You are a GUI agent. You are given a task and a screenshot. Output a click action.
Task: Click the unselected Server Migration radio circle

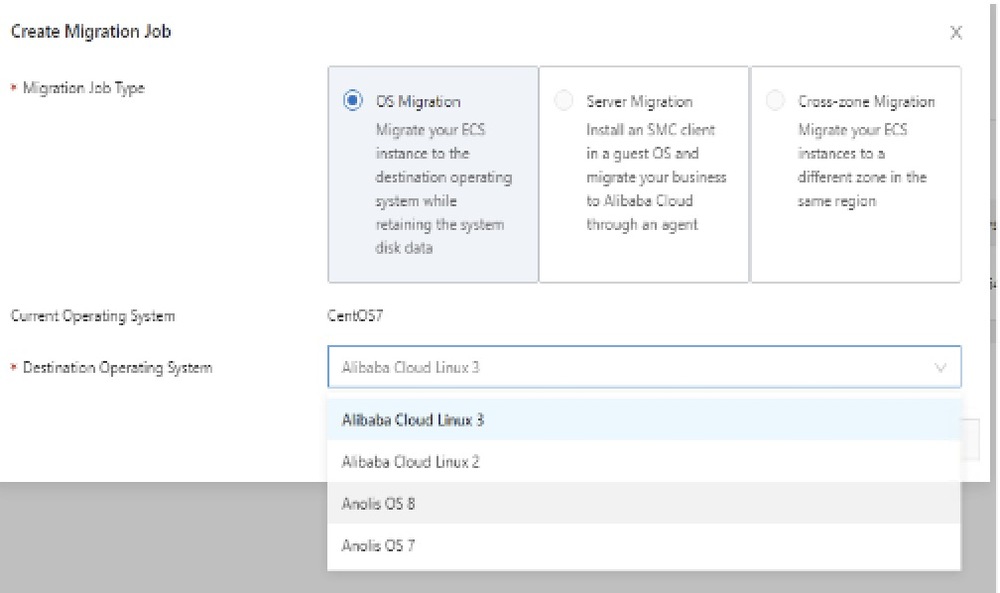564,101
